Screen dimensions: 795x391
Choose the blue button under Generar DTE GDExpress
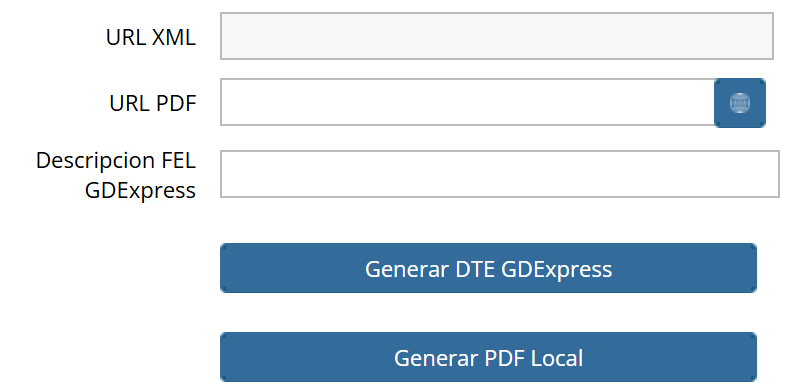tap(488, 358)
